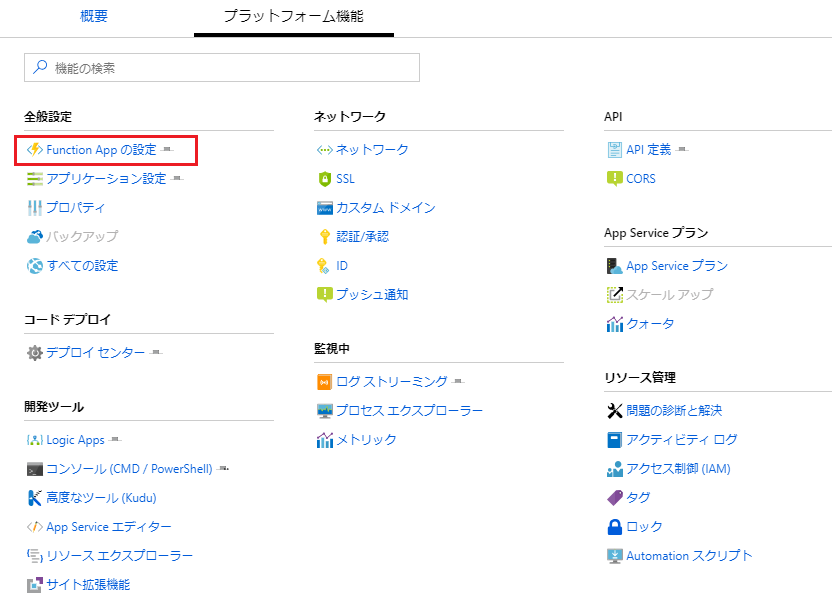Open プッシュ通知 link
This screenshot has height=602, width=832.
click(372, 294)
